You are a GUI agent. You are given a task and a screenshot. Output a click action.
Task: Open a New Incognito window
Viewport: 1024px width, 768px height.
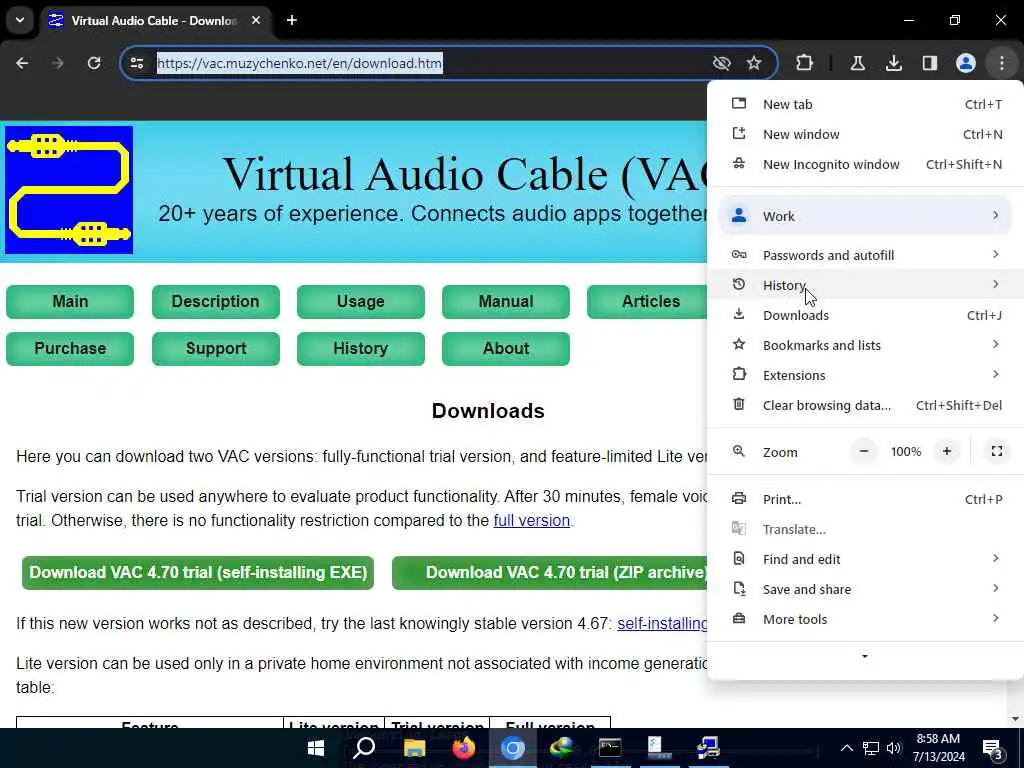[865, 165]
